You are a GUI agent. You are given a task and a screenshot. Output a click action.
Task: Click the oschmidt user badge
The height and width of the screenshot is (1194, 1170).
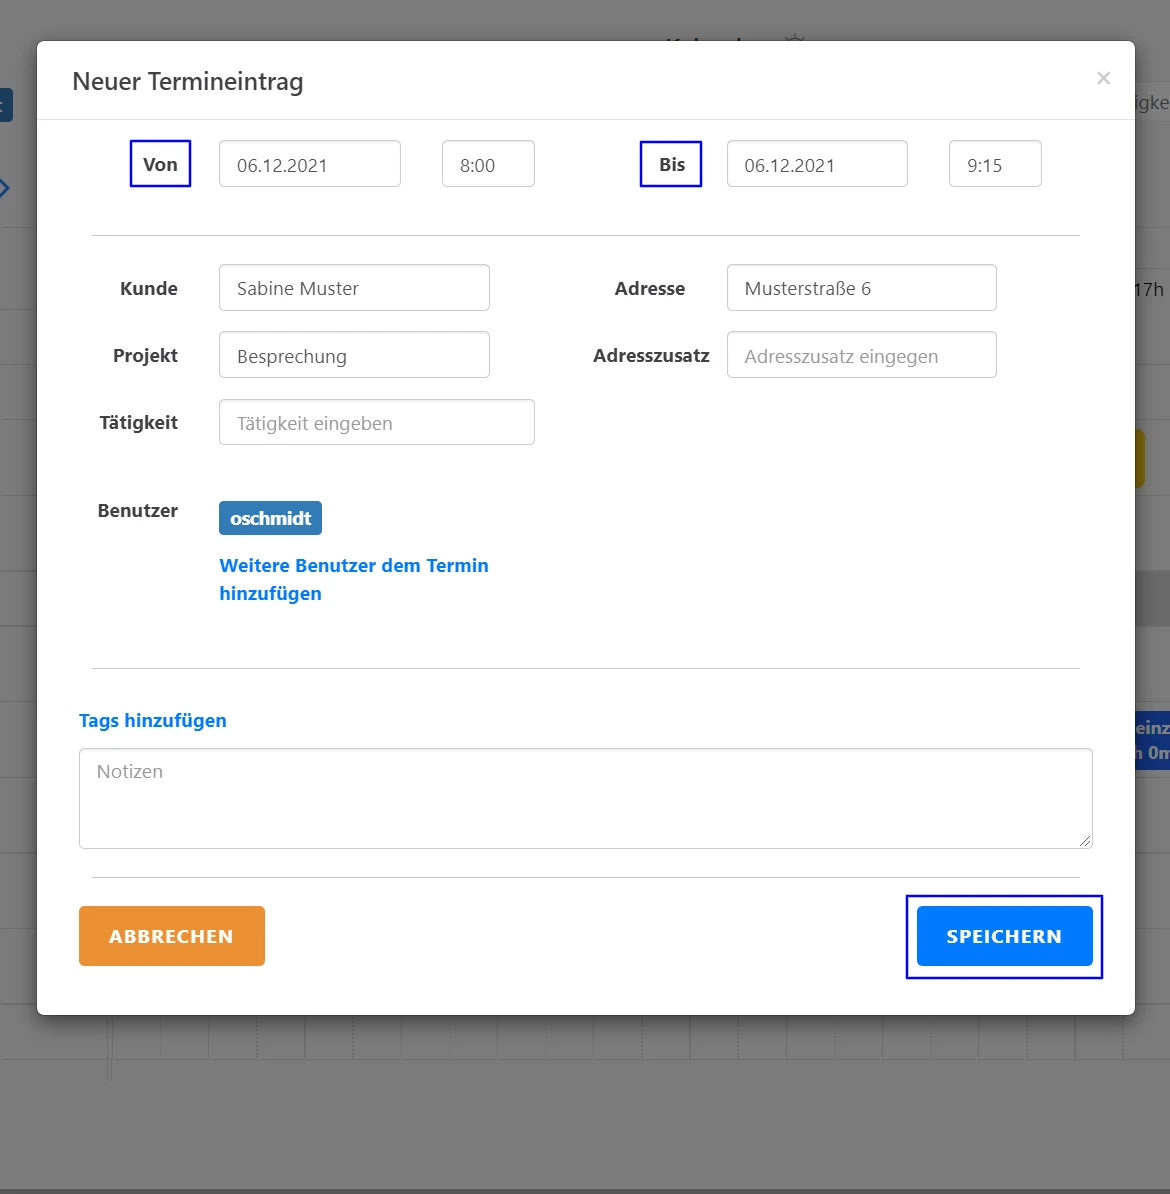point(270,518)
